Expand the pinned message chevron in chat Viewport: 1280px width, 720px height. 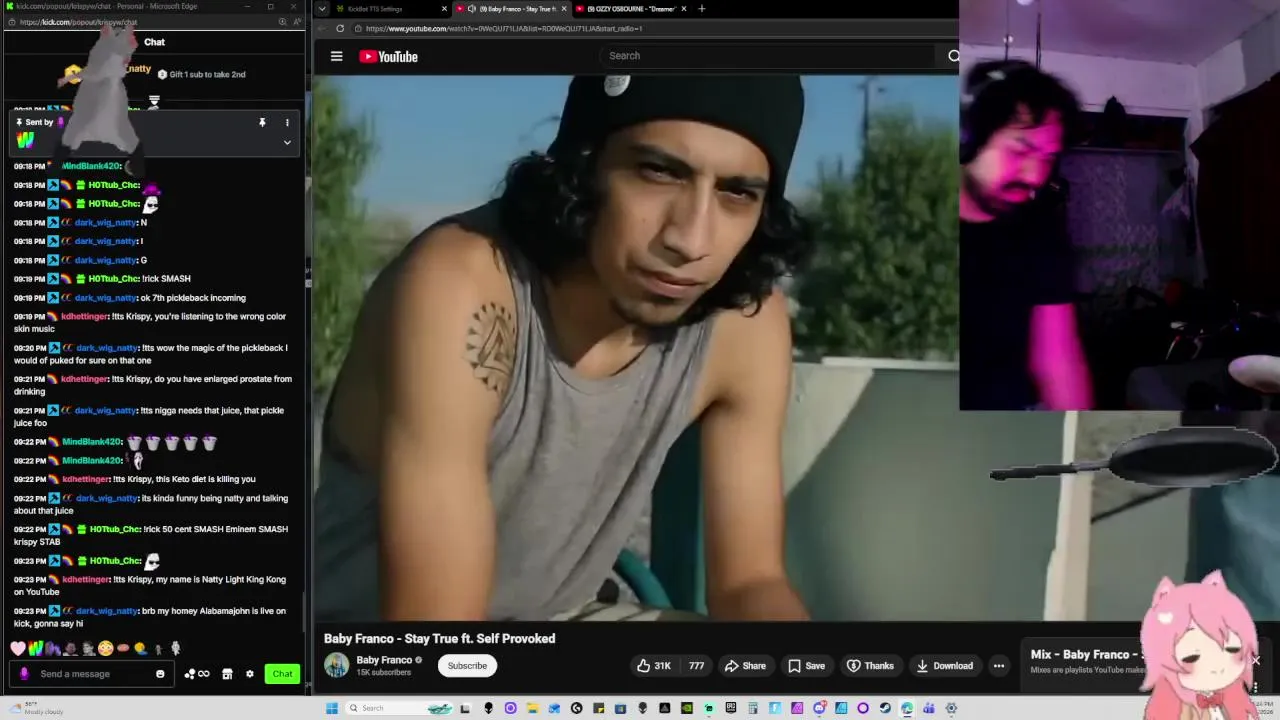tap(287, 142)
